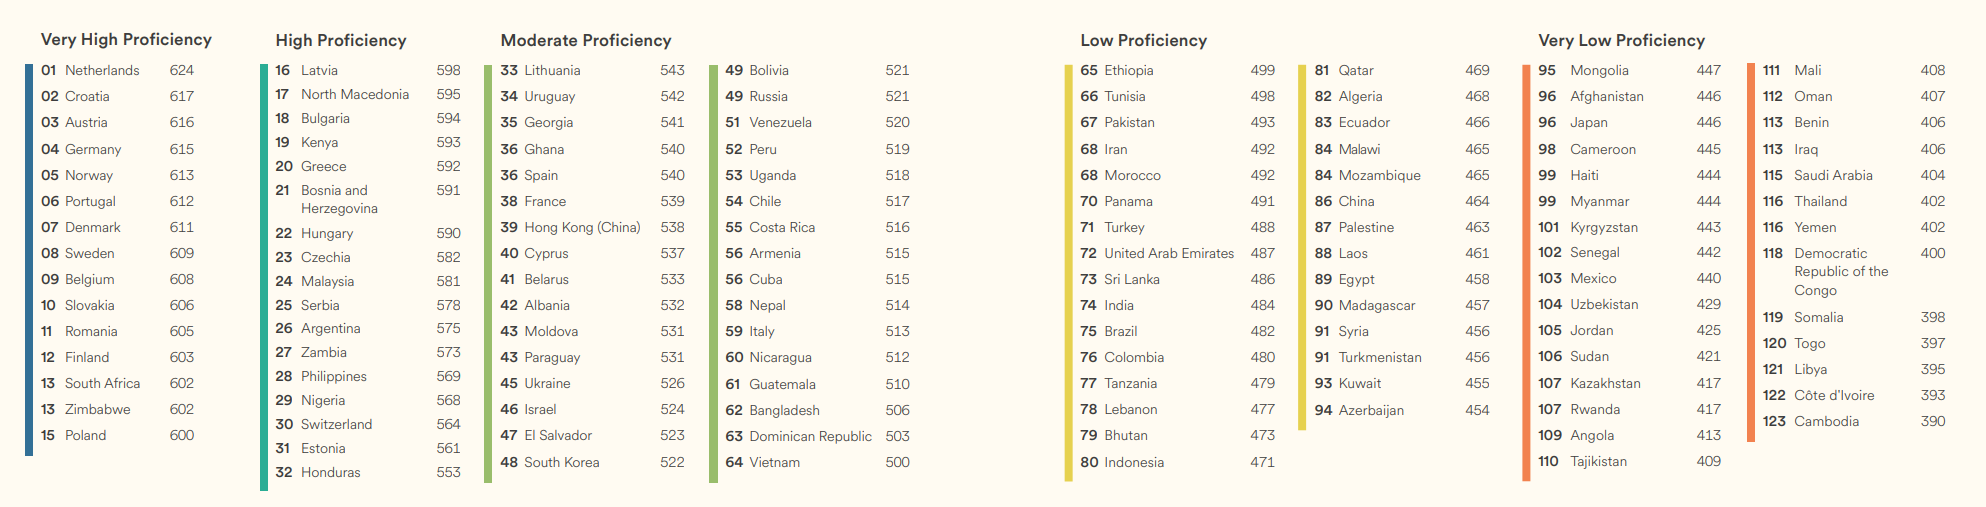Click the High Proficiency heading

(341, 41)
